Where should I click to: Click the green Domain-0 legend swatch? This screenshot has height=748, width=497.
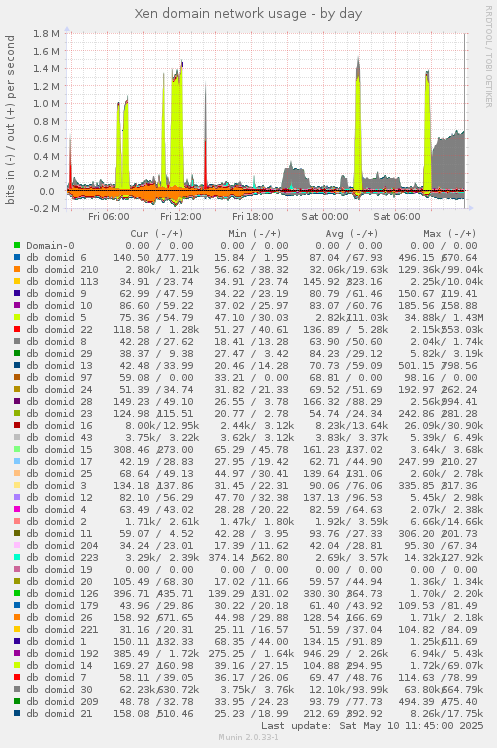pos(17,245)
